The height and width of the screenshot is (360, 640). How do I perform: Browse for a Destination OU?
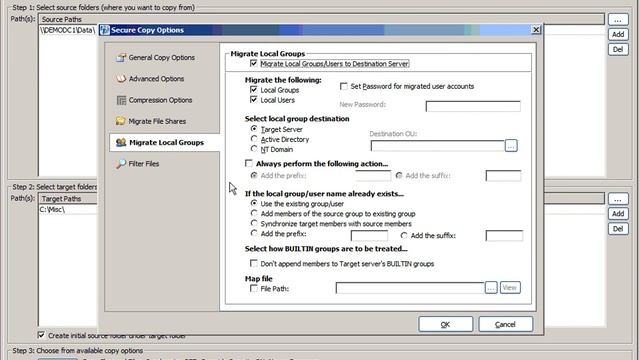pyautogui.click(x=511, y=146)
